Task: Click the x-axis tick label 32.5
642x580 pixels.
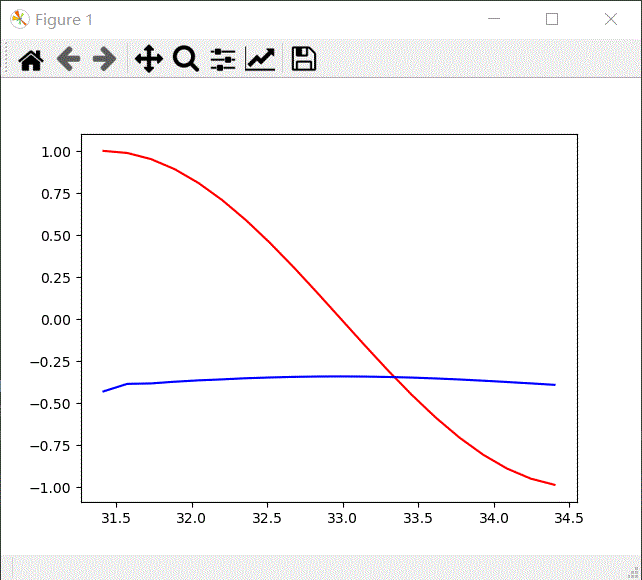Action: tap(267, 519)
